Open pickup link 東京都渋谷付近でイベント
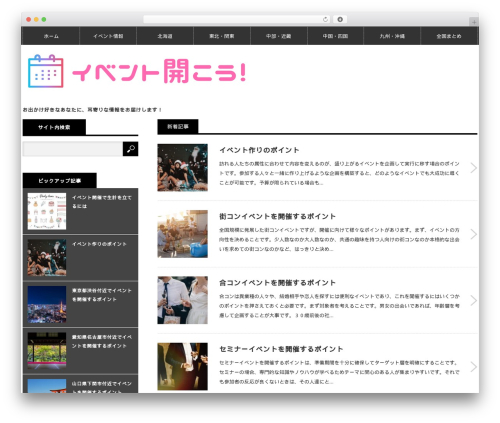 102,295
